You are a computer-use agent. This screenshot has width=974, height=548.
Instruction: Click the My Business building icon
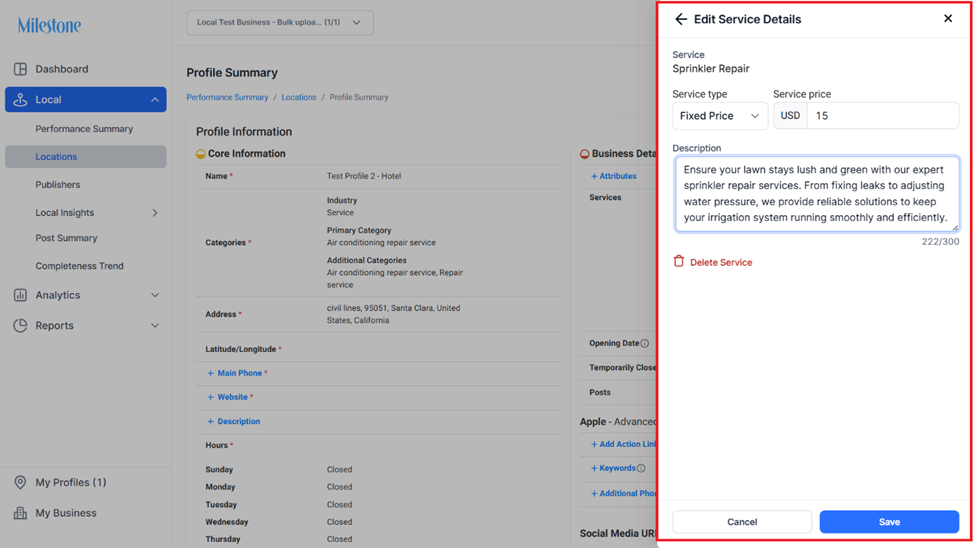20,513
